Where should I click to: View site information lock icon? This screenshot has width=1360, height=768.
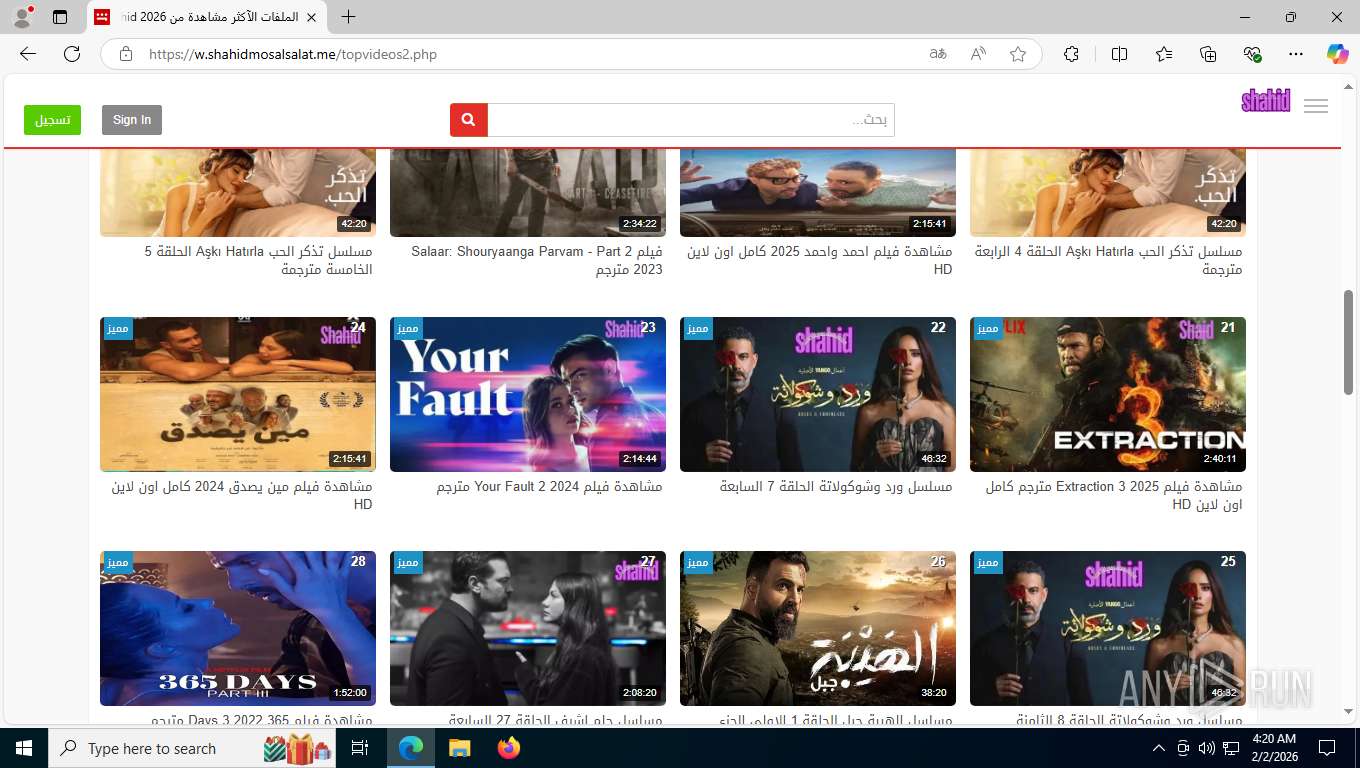126,54
